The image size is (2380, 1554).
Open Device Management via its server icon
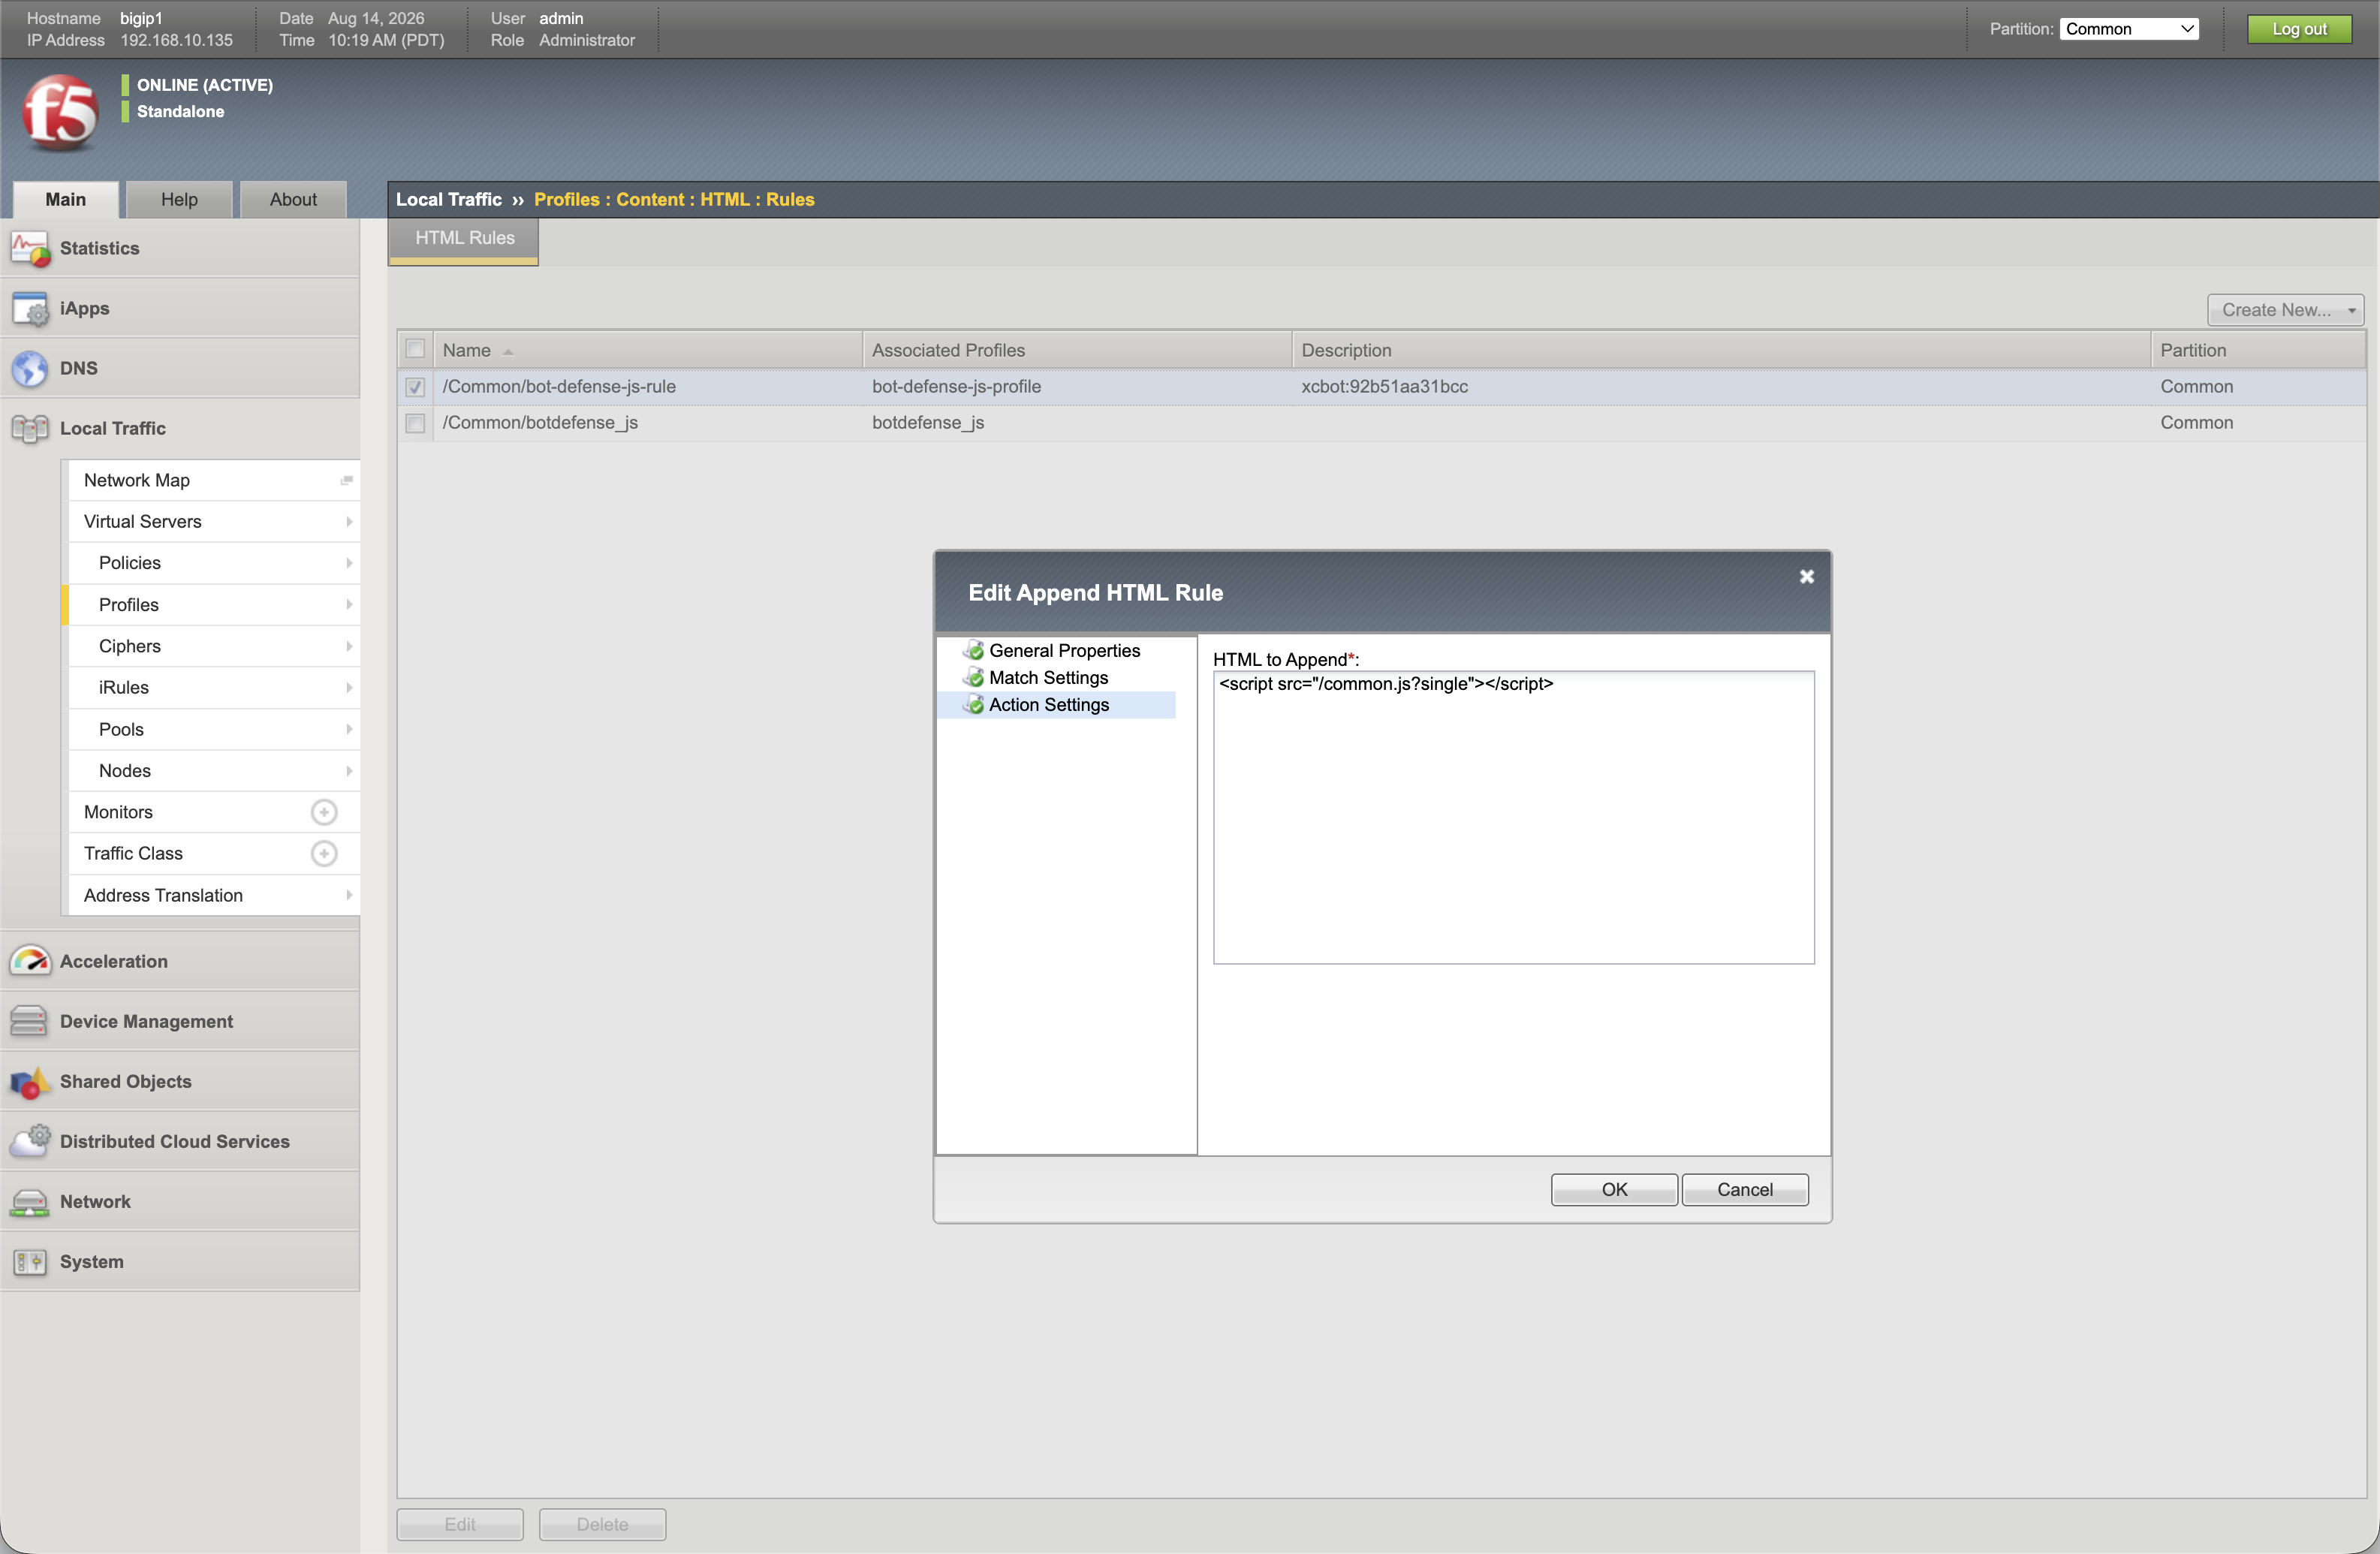[x=30, y=1022]
